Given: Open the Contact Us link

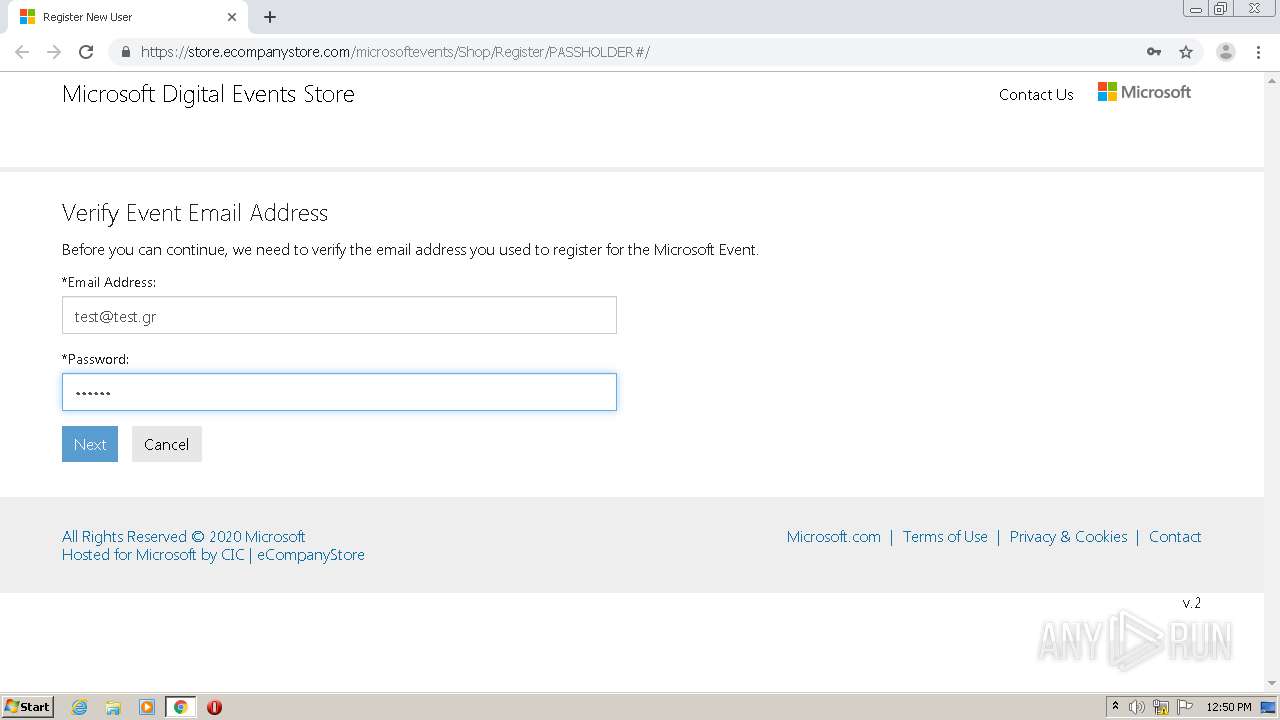Looking at the screenshot, I should coord(1036,94).
